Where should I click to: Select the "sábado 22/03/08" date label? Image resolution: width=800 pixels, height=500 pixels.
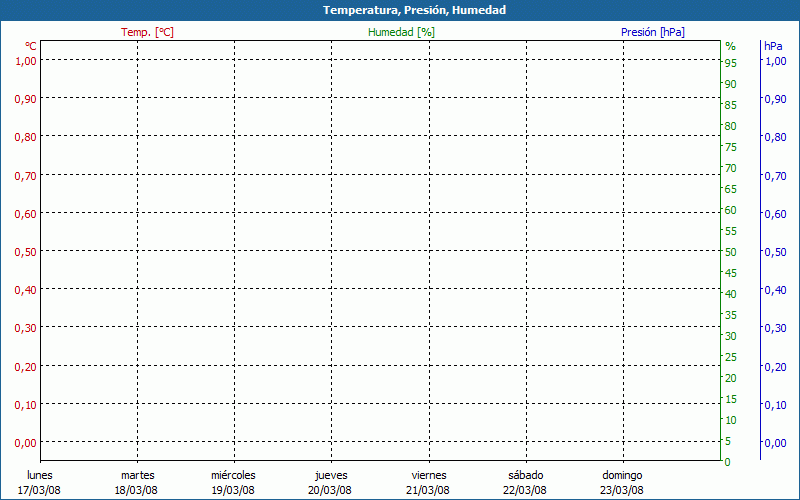coord(525,482)
